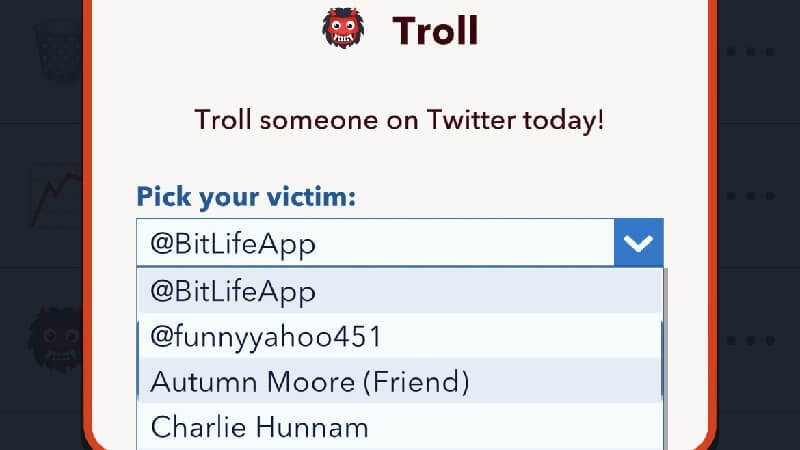Click the dimmed trash can icon behind dialog

click(58, 51)
